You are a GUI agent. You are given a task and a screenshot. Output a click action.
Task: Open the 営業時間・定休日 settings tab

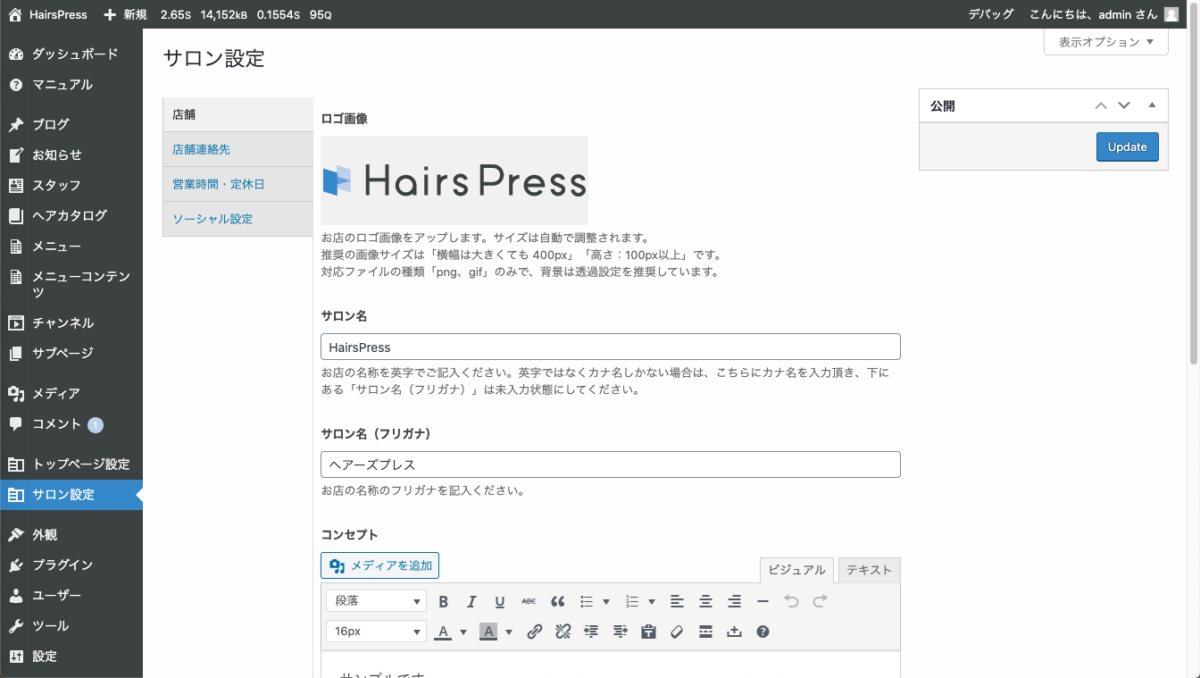218,184
